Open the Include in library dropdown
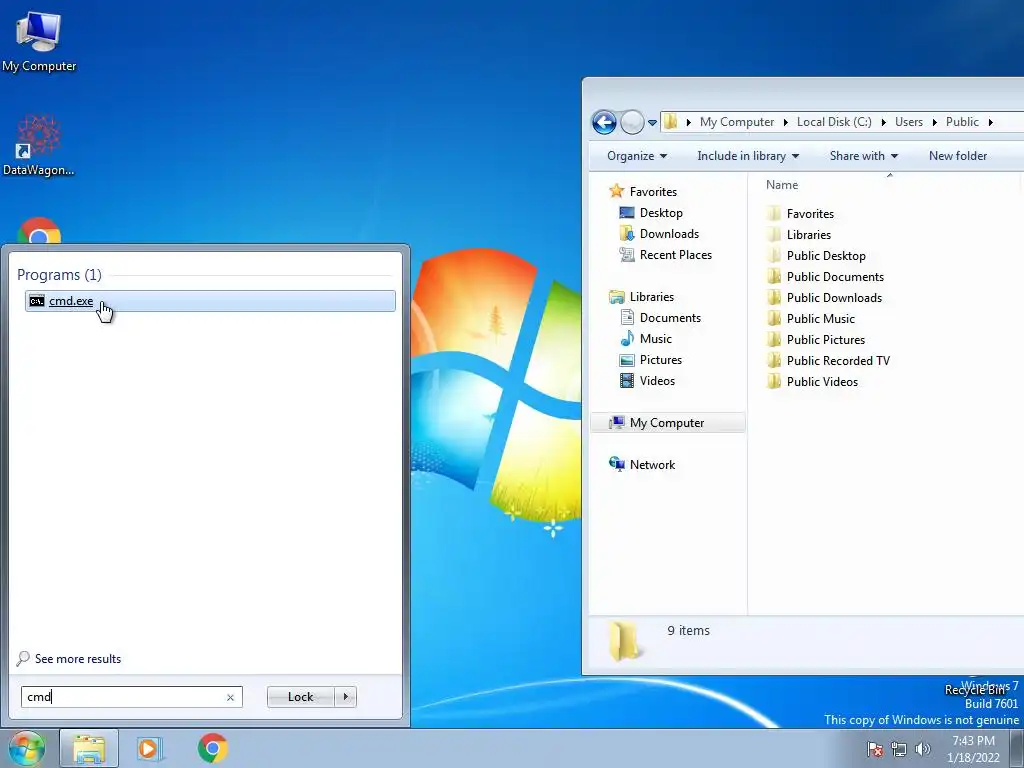Screen dimensions: 1024x768 pyautogui.click(x=748, y=155)
